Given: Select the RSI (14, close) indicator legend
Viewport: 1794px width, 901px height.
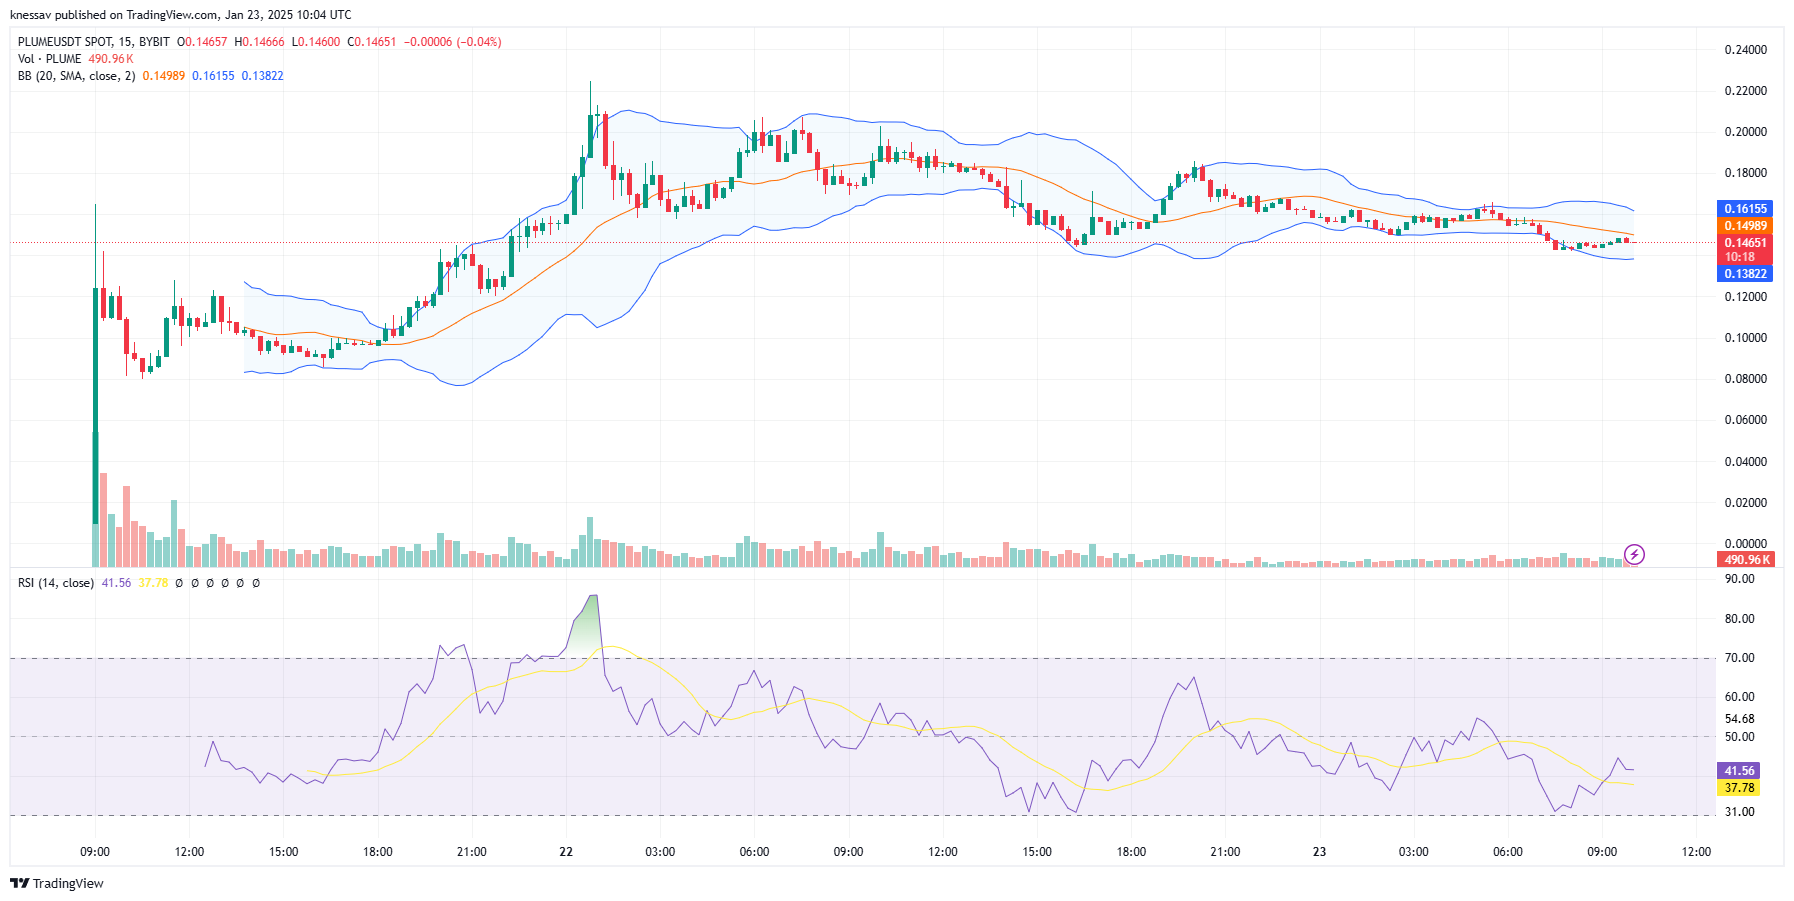Looking at the screenshot, I should click(56, 583).
